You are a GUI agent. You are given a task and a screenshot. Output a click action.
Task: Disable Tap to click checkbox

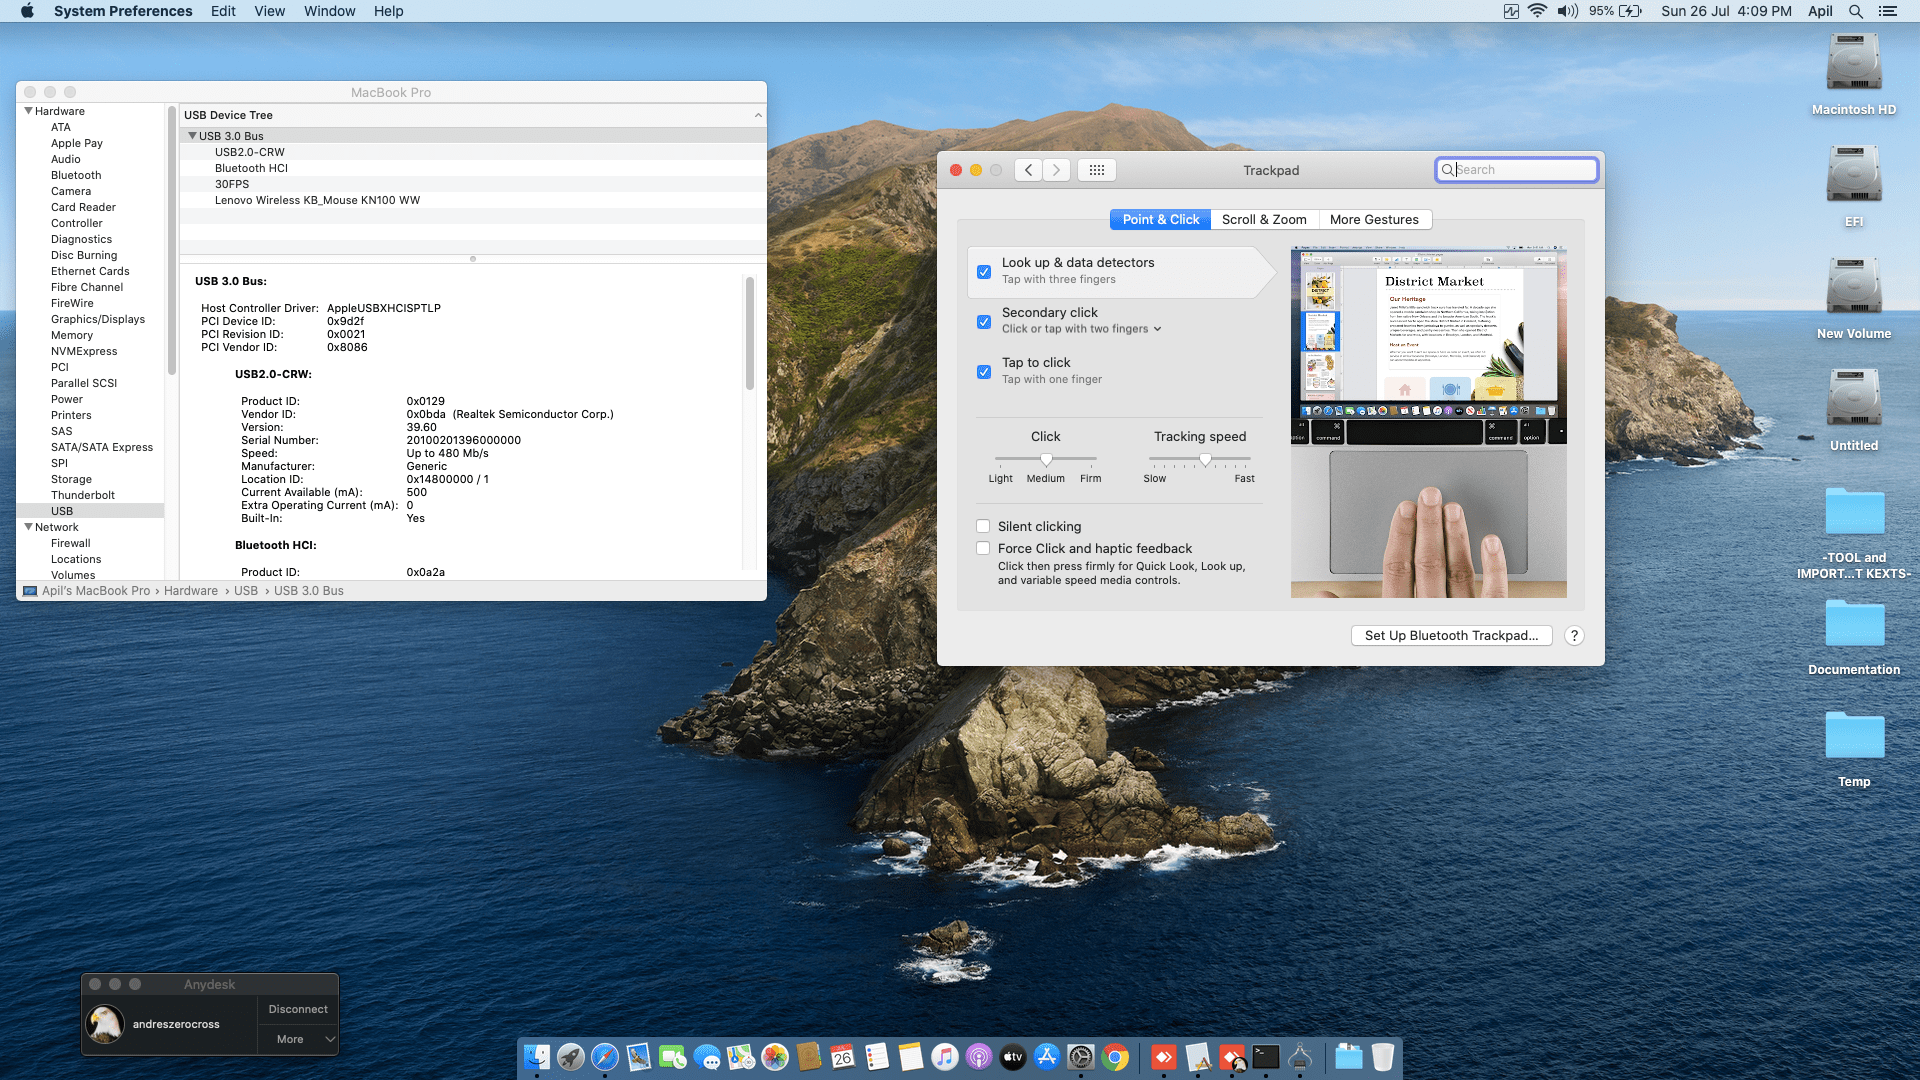(x=984, y=371)
